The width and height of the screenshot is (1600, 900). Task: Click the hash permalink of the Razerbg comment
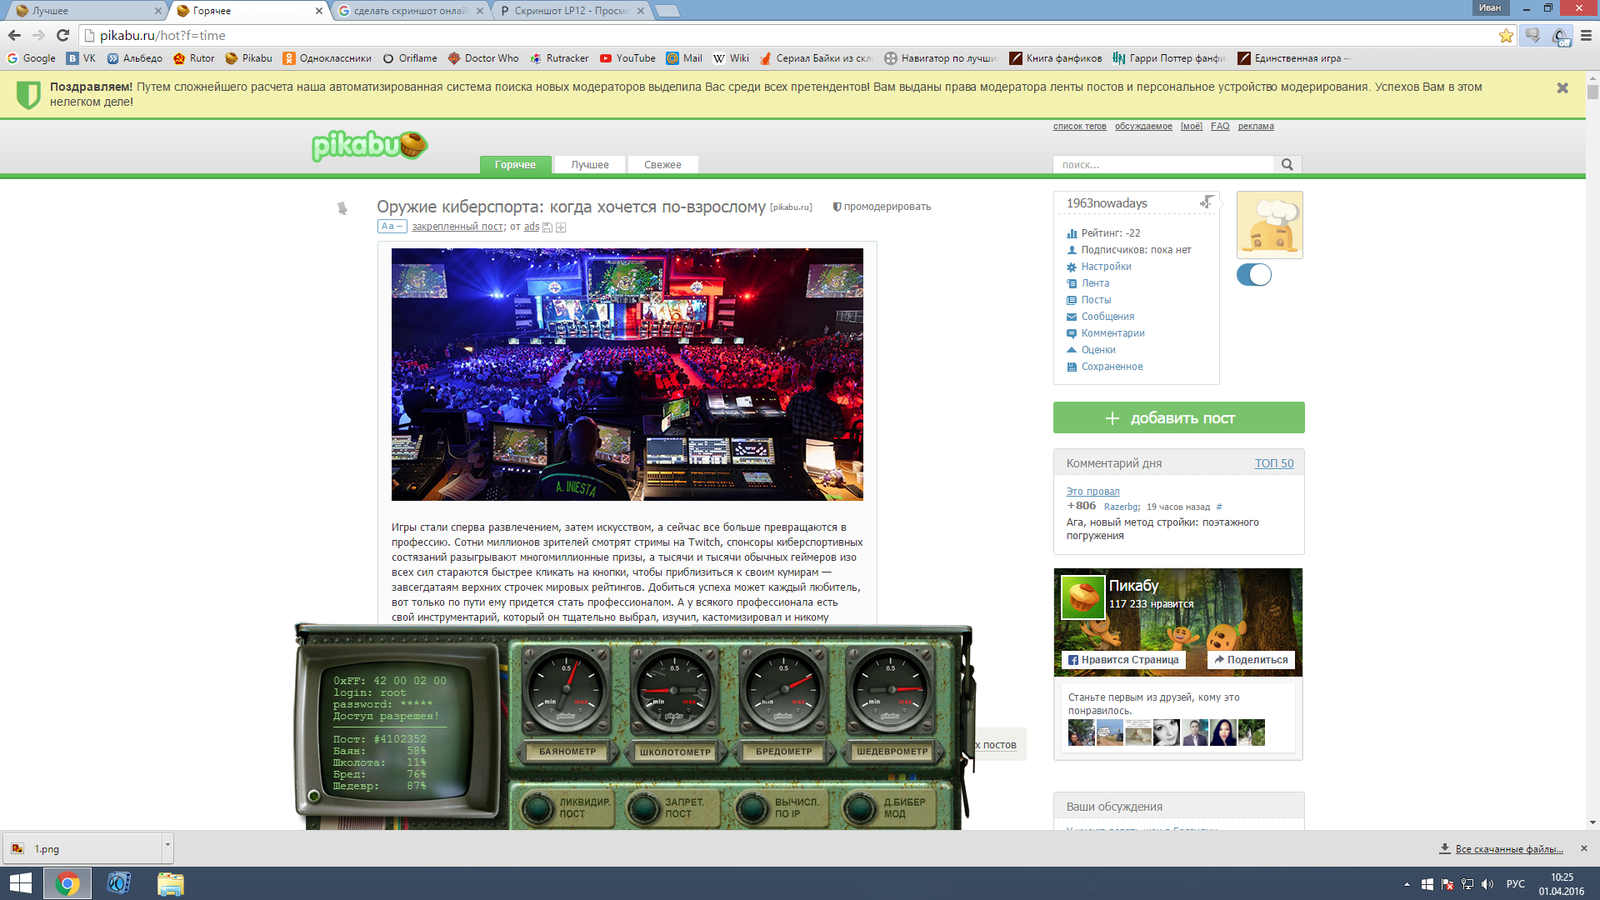(1219, 507)
